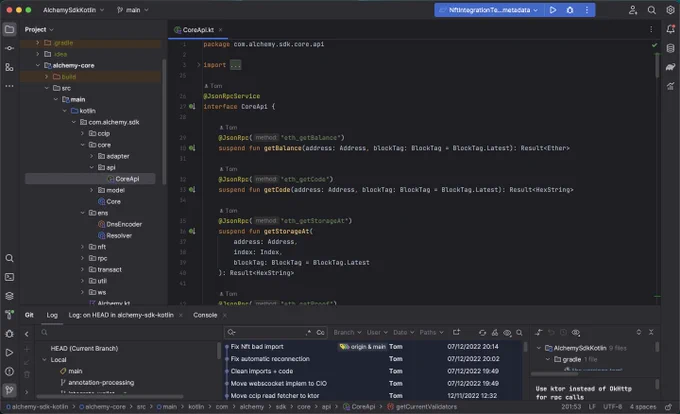Open the Terminal tool window

[9, 277]
